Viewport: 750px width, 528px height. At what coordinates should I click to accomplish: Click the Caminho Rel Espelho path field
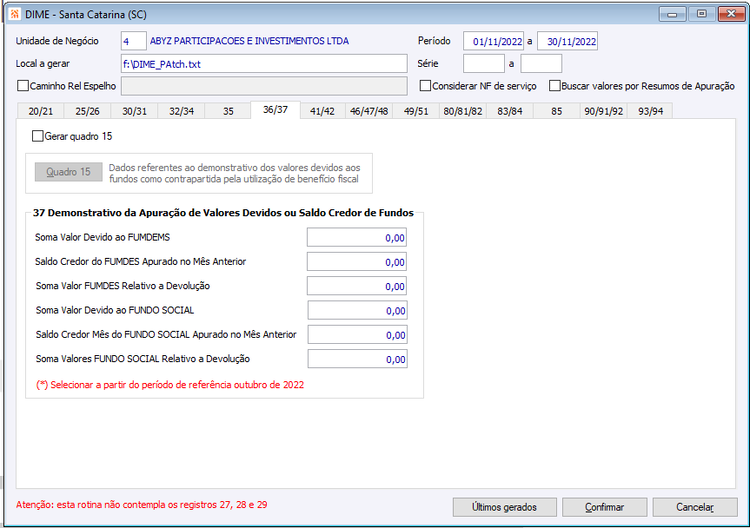[264, 86]
